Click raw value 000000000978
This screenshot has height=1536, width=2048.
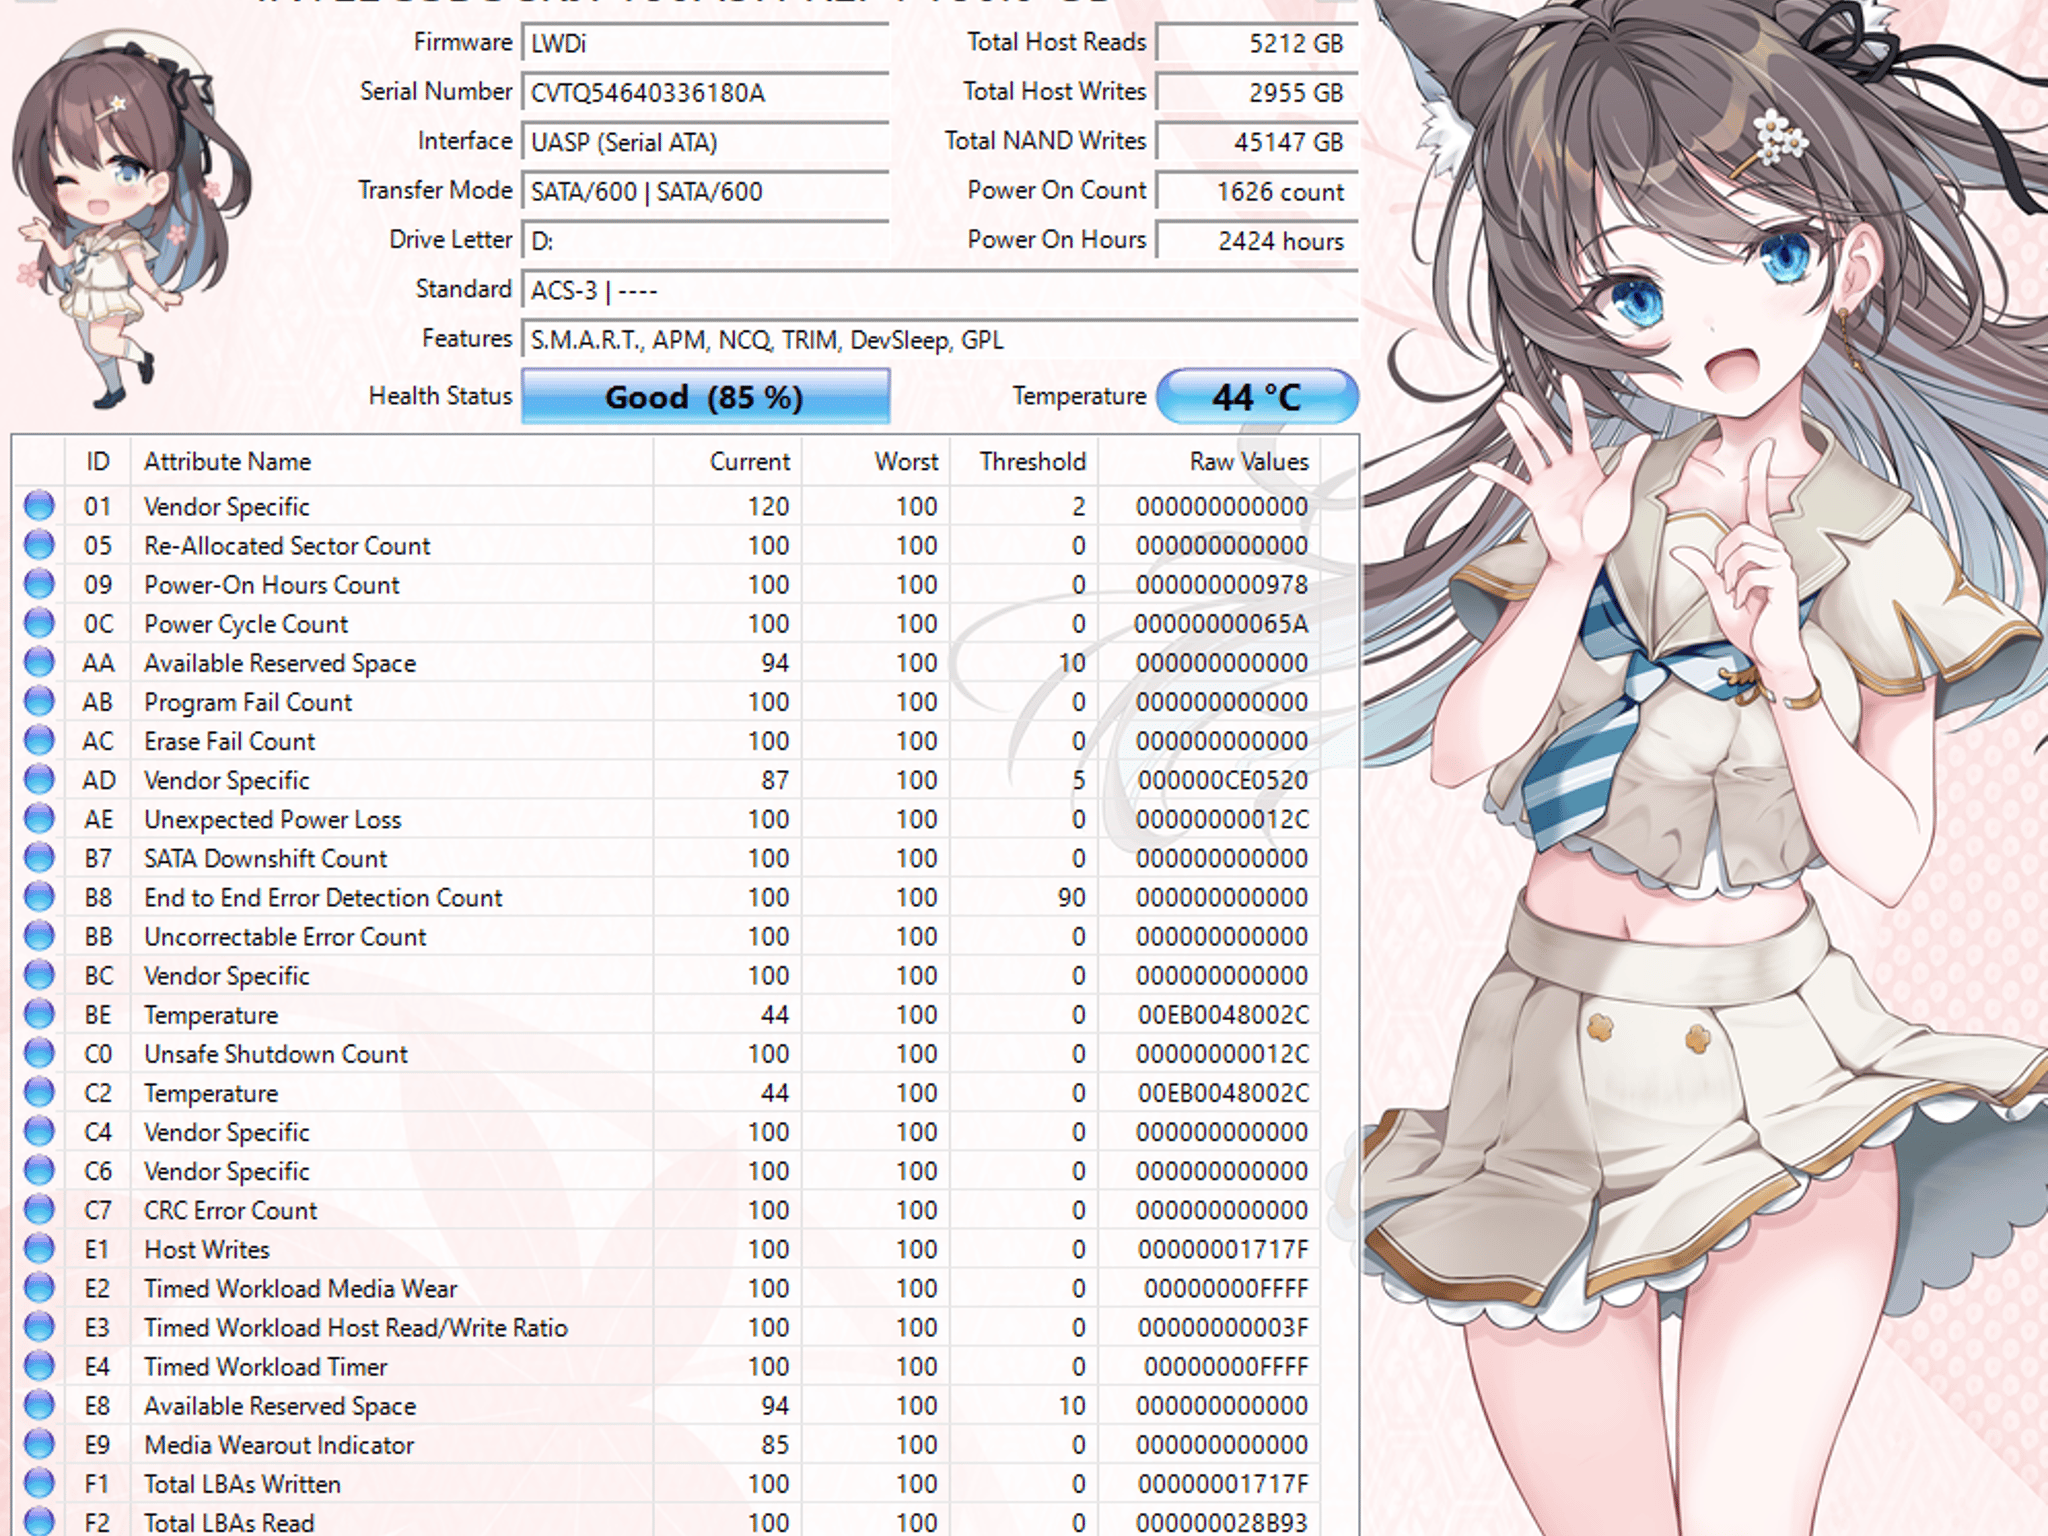1221,584
